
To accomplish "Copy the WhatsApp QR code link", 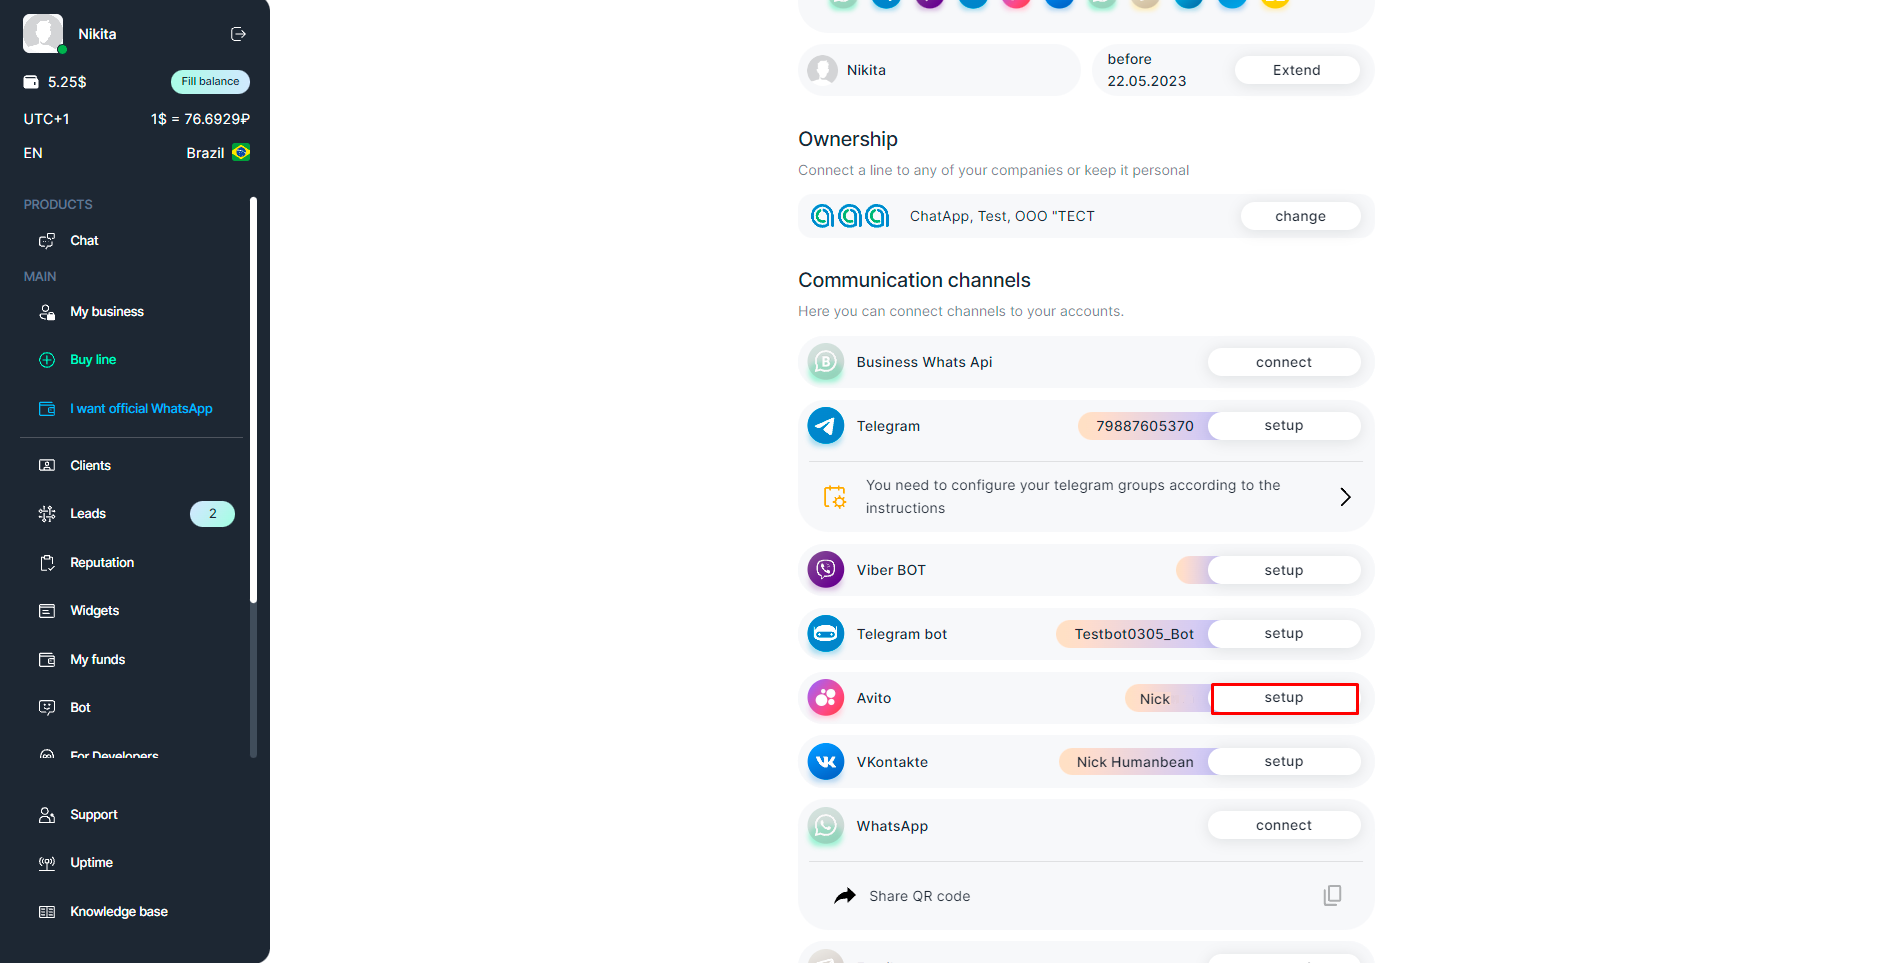I will coord(1332,895).
